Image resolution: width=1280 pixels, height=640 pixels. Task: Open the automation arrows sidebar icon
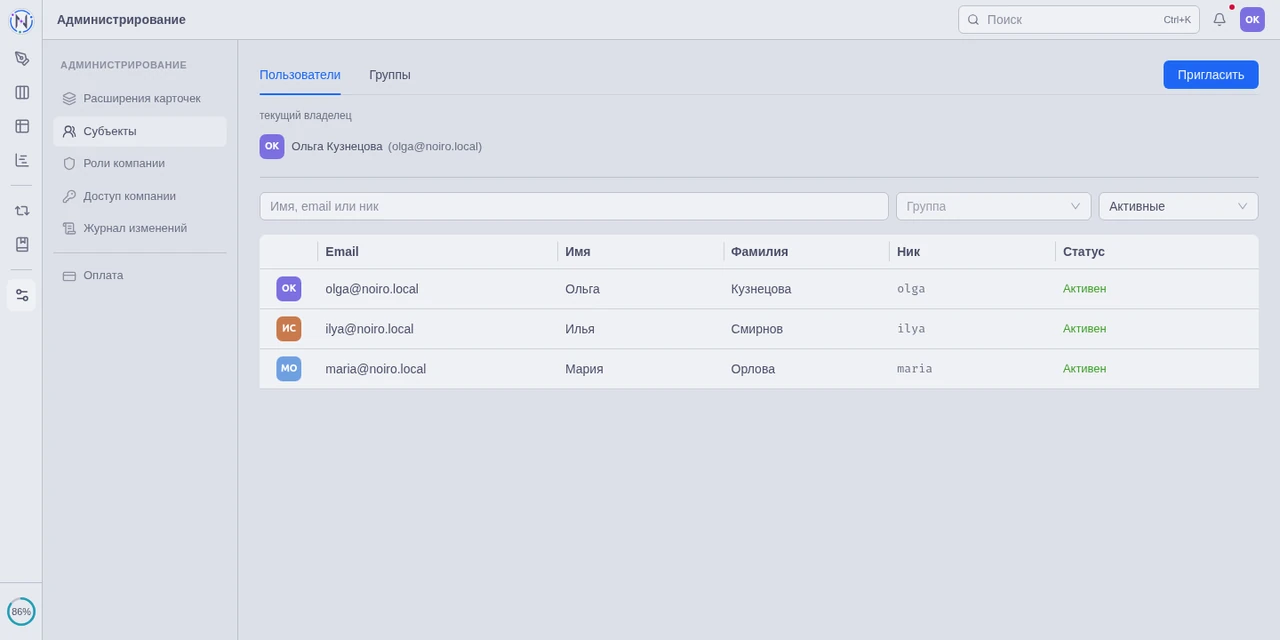click(21, 210)
